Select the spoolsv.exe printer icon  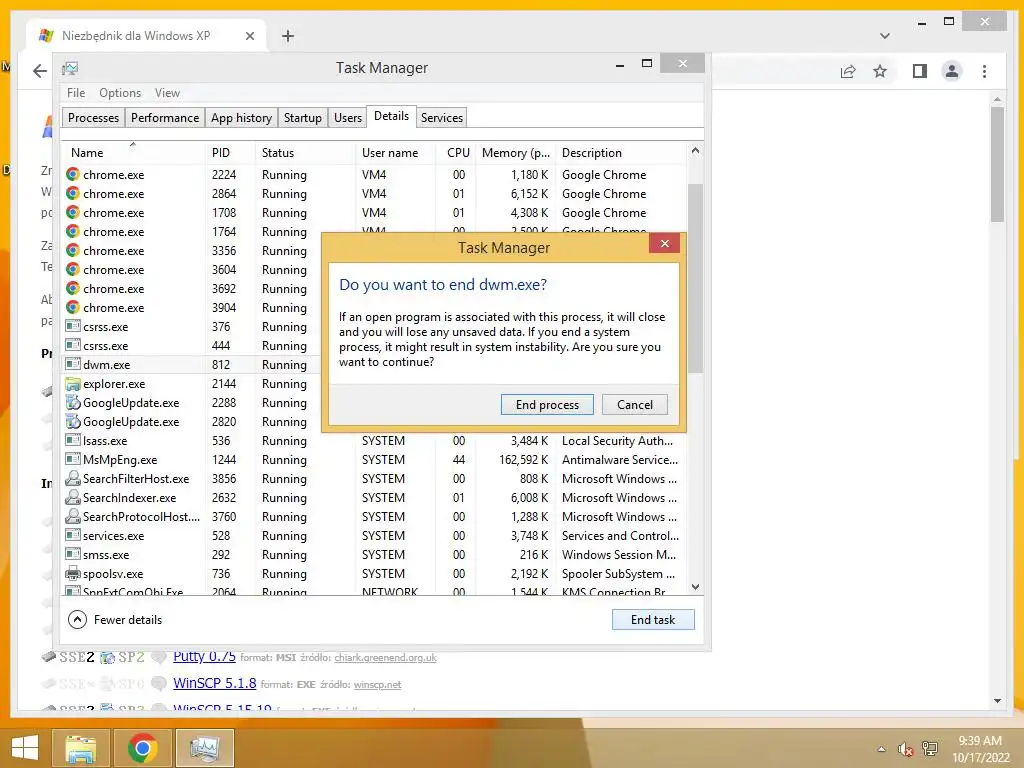[x=72, y=573]
